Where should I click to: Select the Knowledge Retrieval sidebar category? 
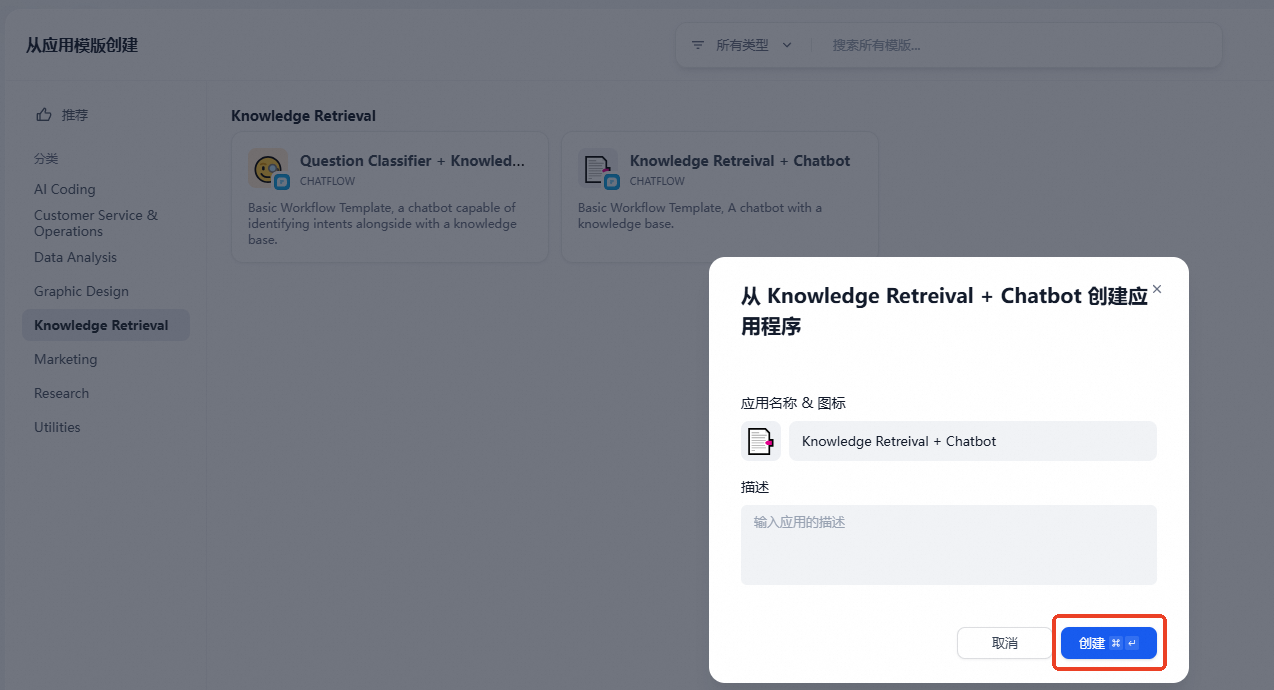106,325
